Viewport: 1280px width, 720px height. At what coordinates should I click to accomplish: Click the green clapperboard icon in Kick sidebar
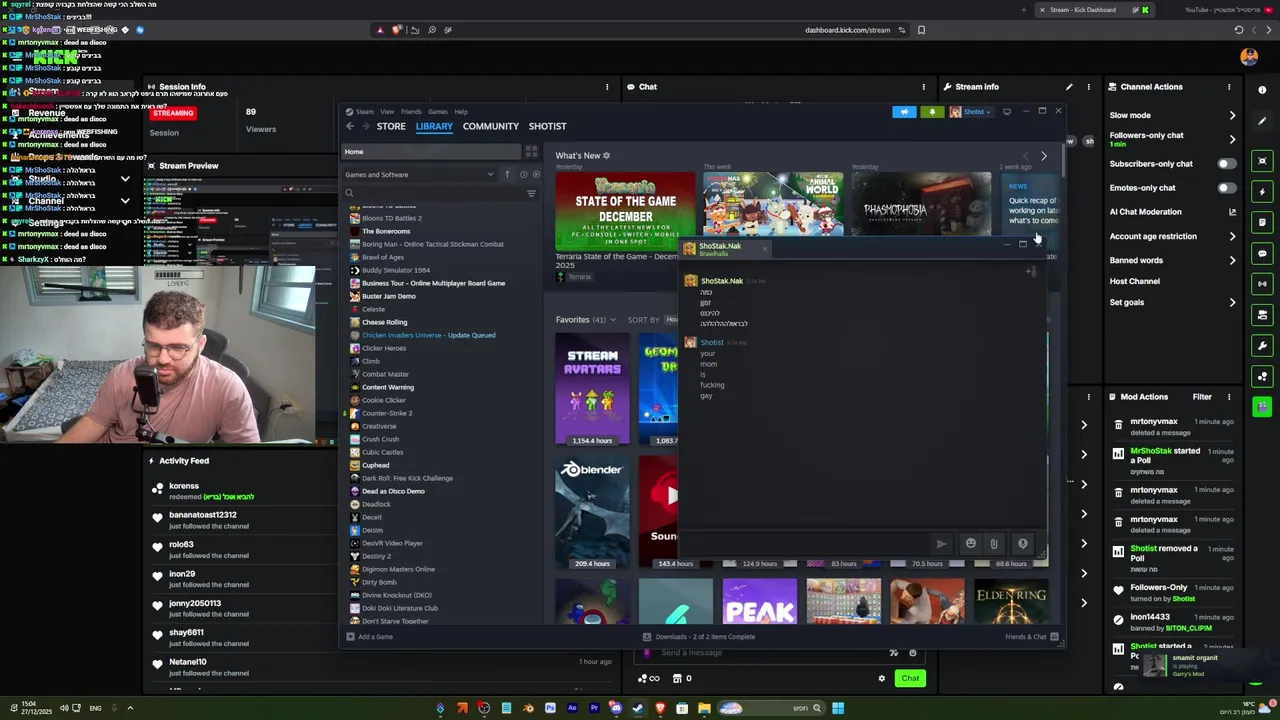(1262, 406)
